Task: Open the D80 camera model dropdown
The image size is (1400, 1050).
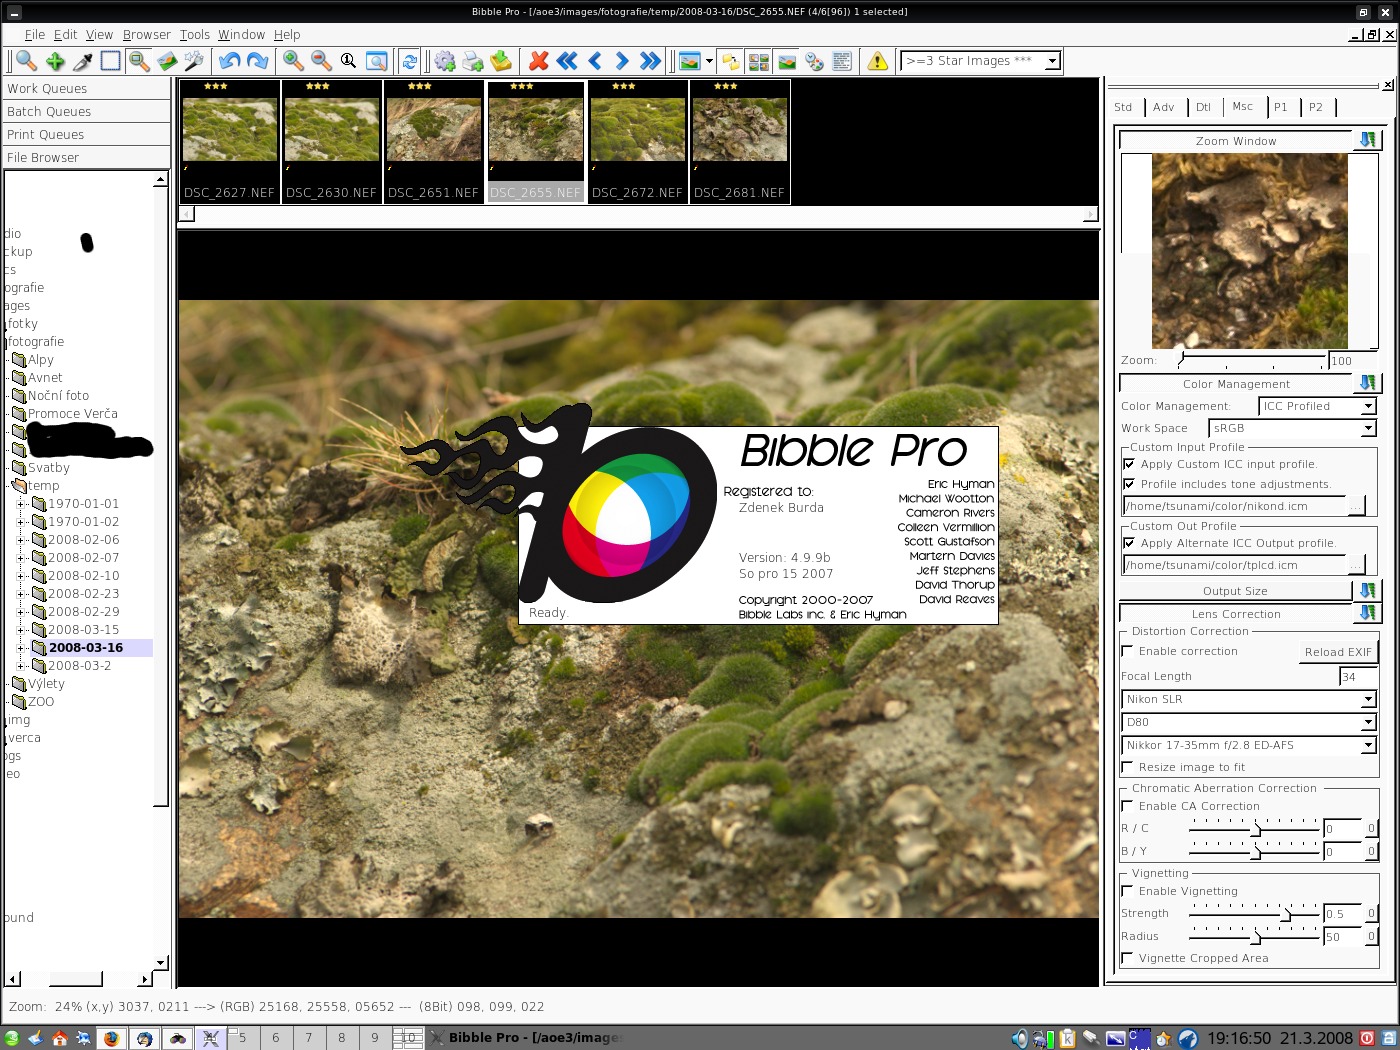Action: pyautogui.click(x=1368, y=722)
